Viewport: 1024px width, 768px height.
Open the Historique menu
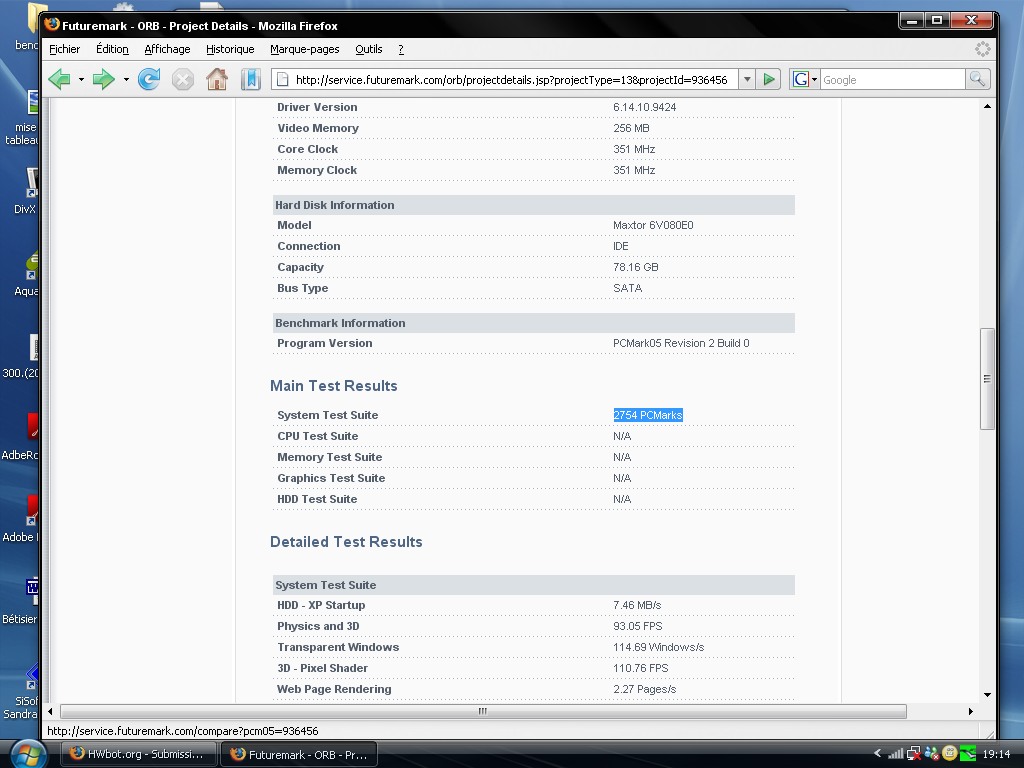(230, 49)
